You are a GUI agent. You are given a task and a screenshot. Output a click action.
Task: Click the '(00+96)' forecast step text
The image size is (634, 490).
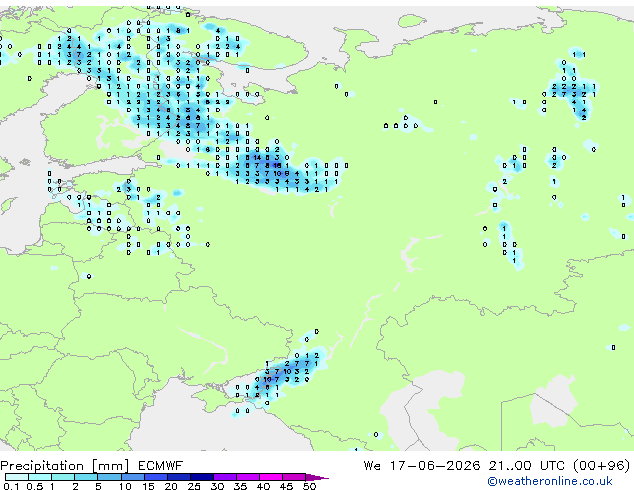(601, 466)
